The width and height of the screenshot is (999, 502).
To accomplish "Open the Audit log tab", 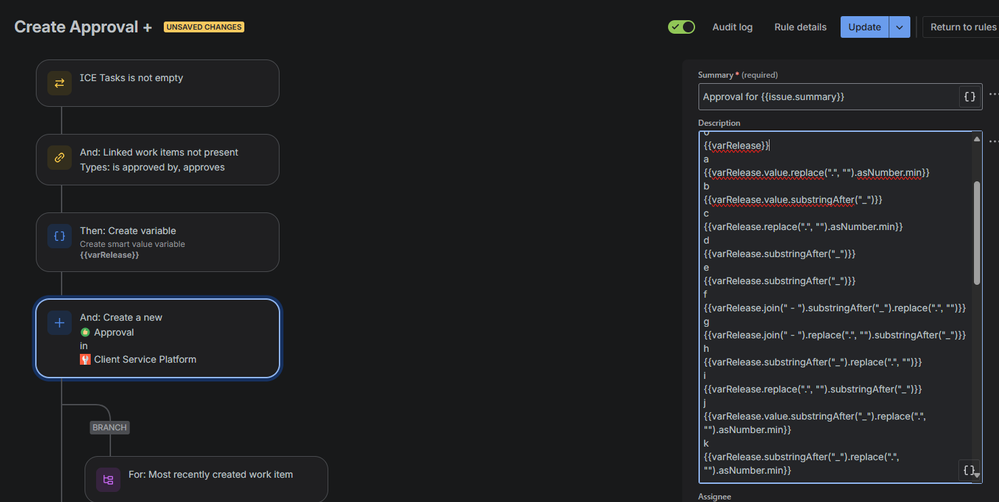I will 732,27.
